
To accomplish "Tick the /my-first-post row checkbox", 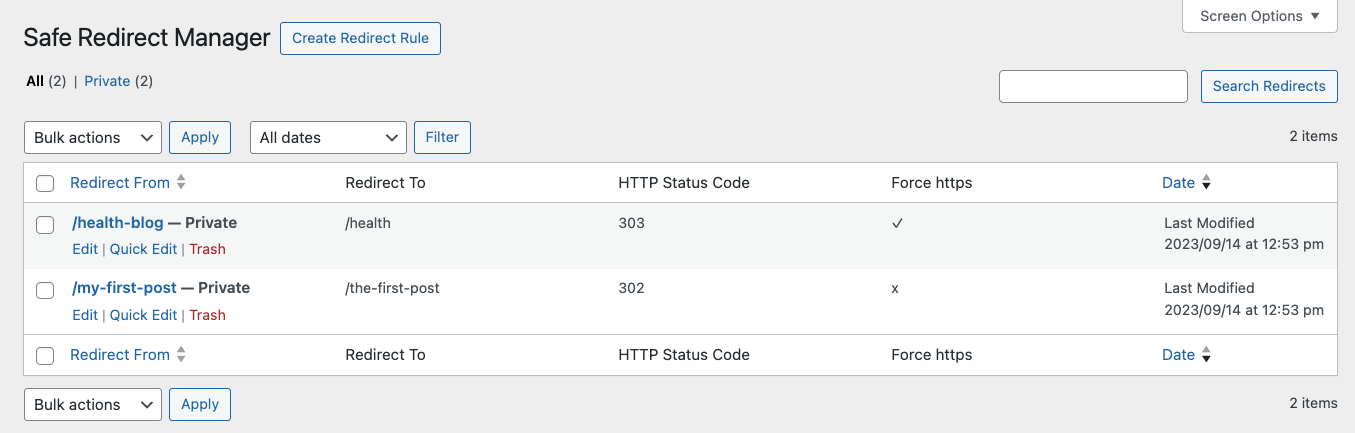I will (x=45, y=290).
